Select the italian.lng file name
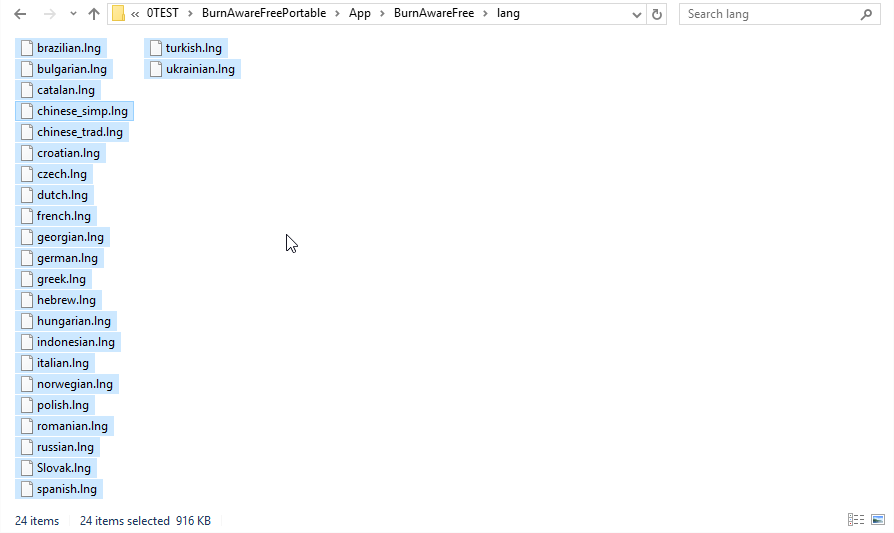894x533 pixels. [63, 363]
